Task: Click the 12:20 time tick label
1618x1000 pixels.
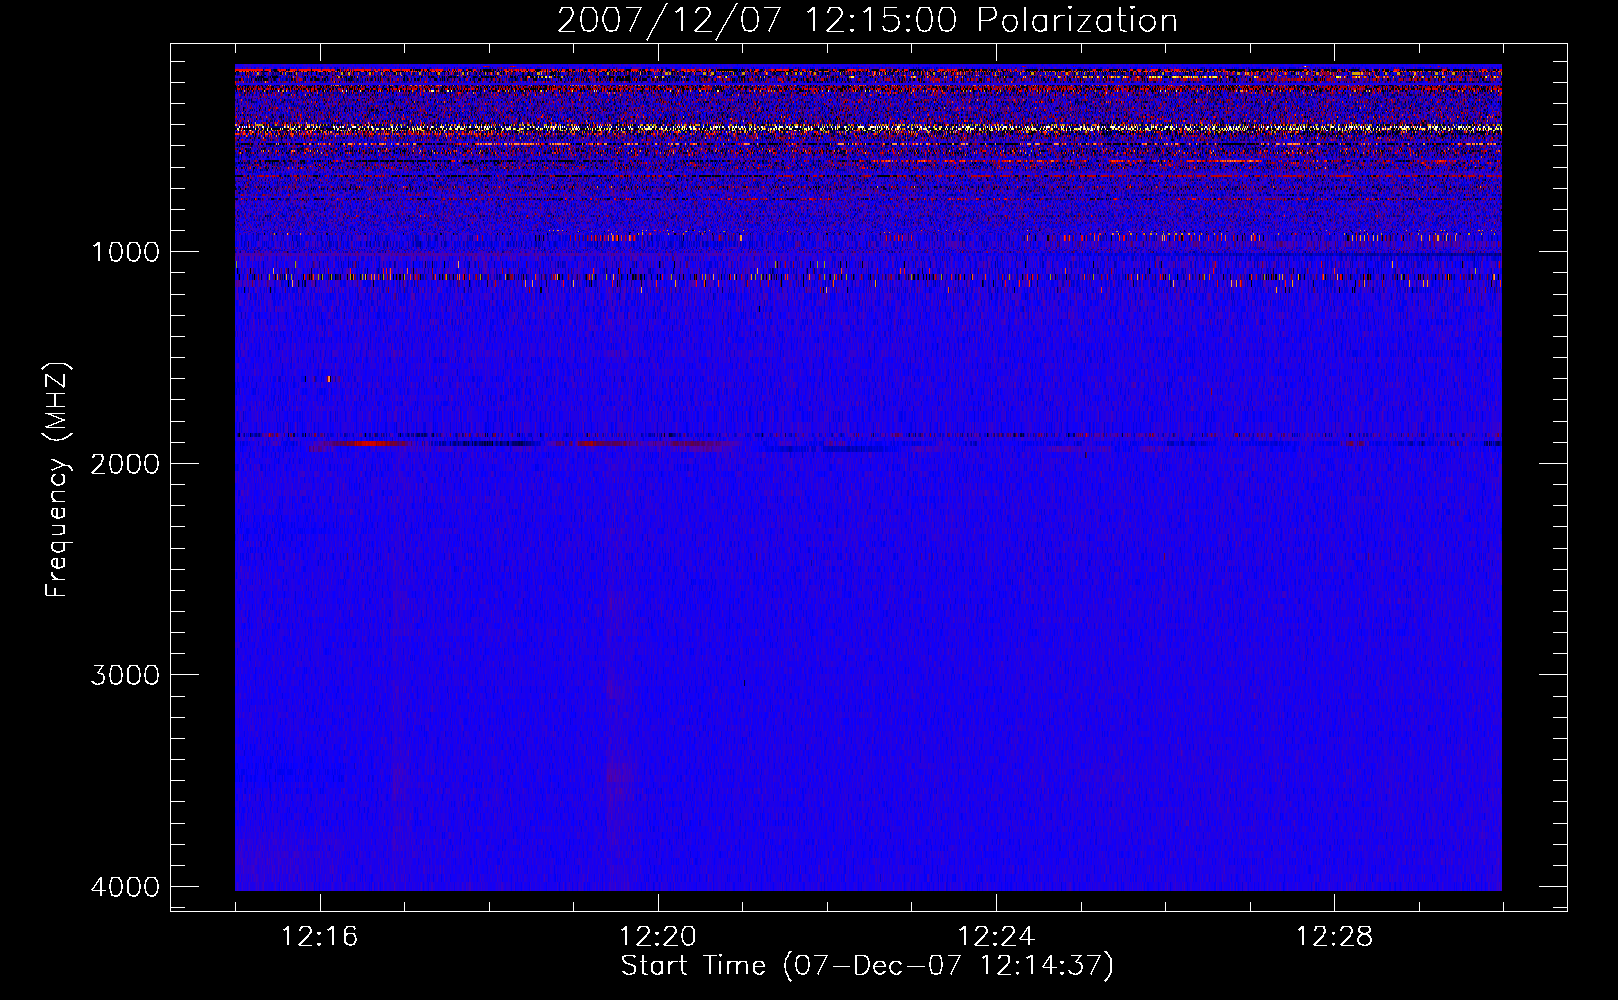Action: [658, 937]
